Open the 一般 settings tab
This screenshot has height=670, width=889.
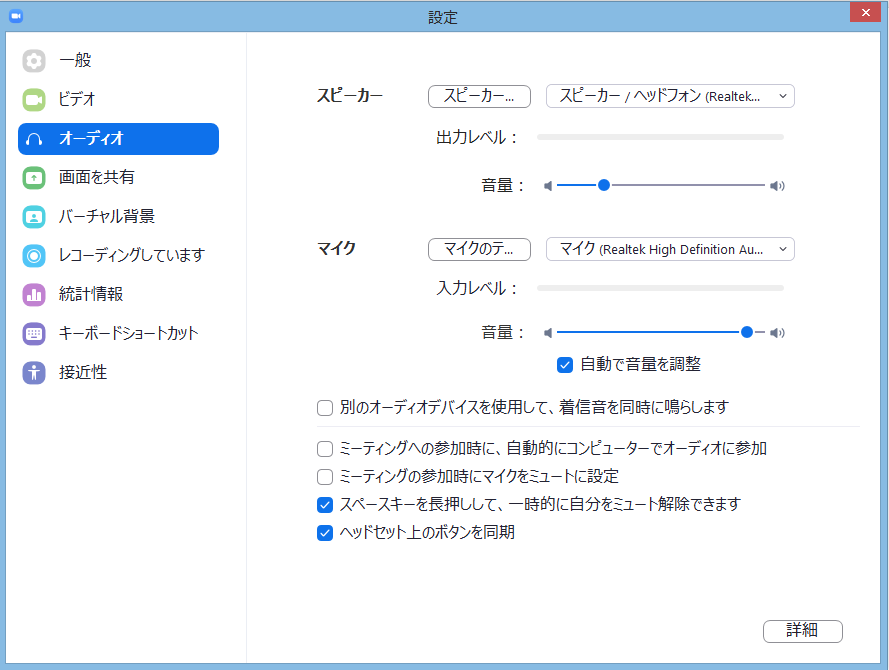118,61
